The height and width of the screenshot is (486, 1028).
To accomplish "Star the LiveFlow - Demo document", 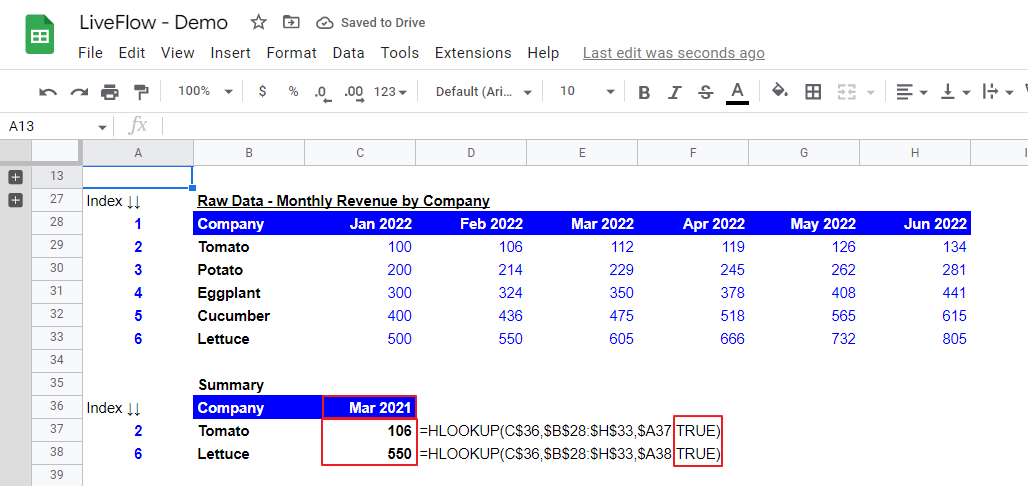I will (258, 22).
